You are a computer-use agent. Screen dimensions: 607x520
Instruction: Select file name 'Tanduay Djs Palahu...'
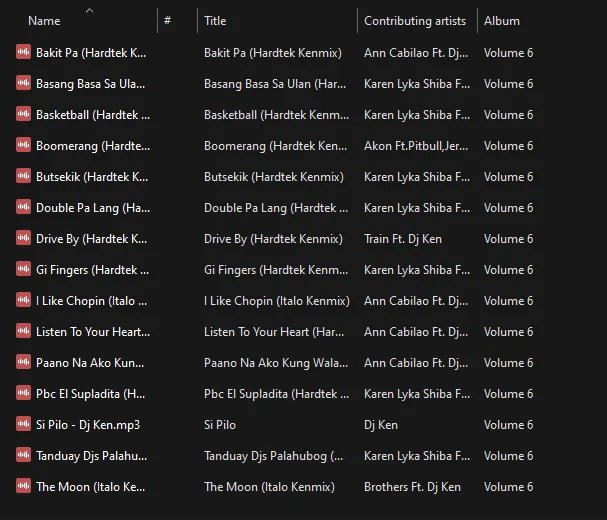coord(91,455)
